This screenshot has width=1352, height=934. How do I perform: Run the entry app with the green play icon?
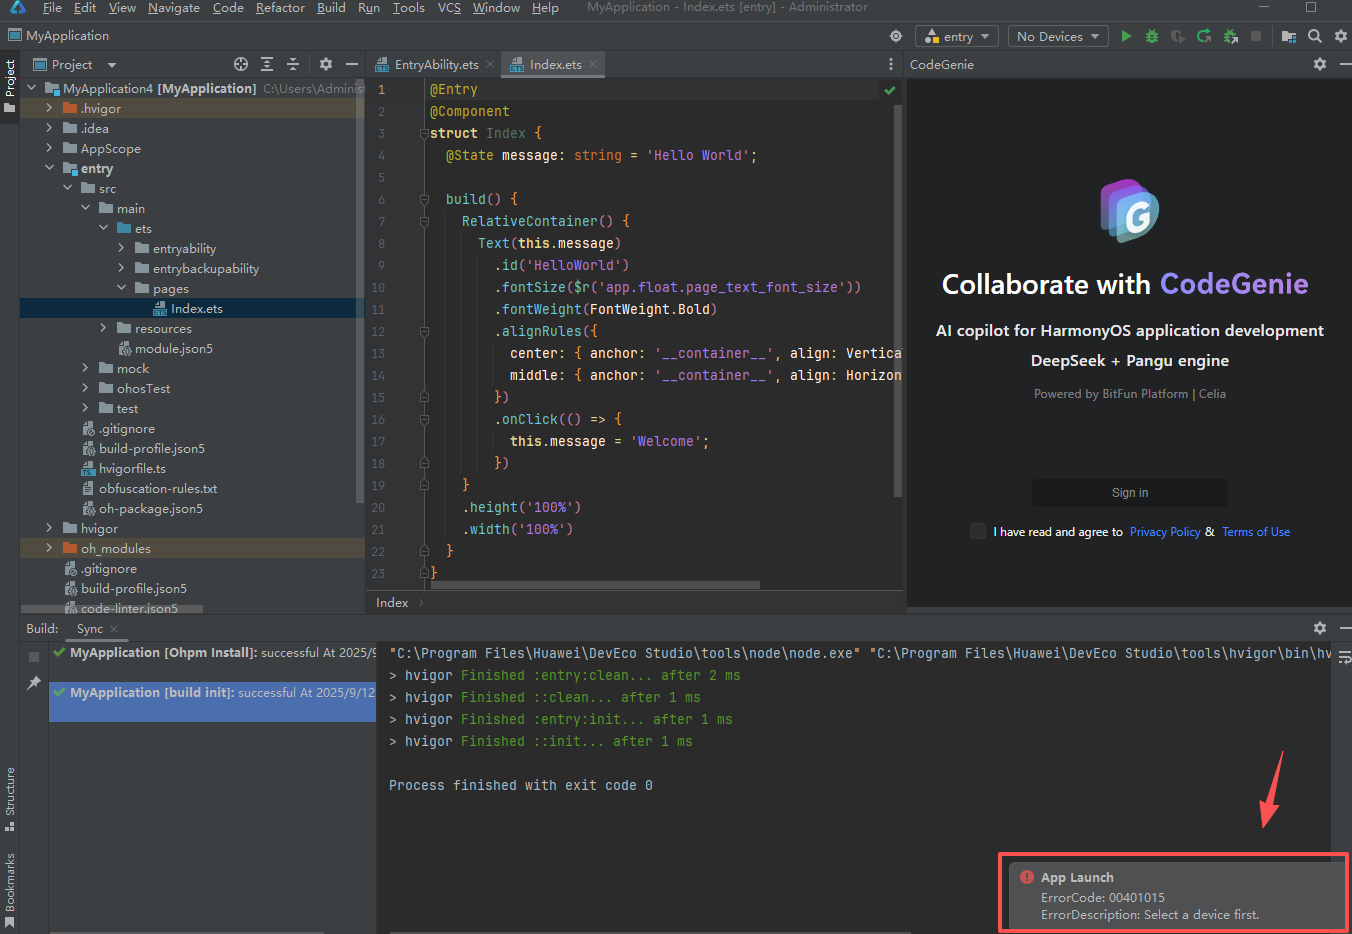1126,36
